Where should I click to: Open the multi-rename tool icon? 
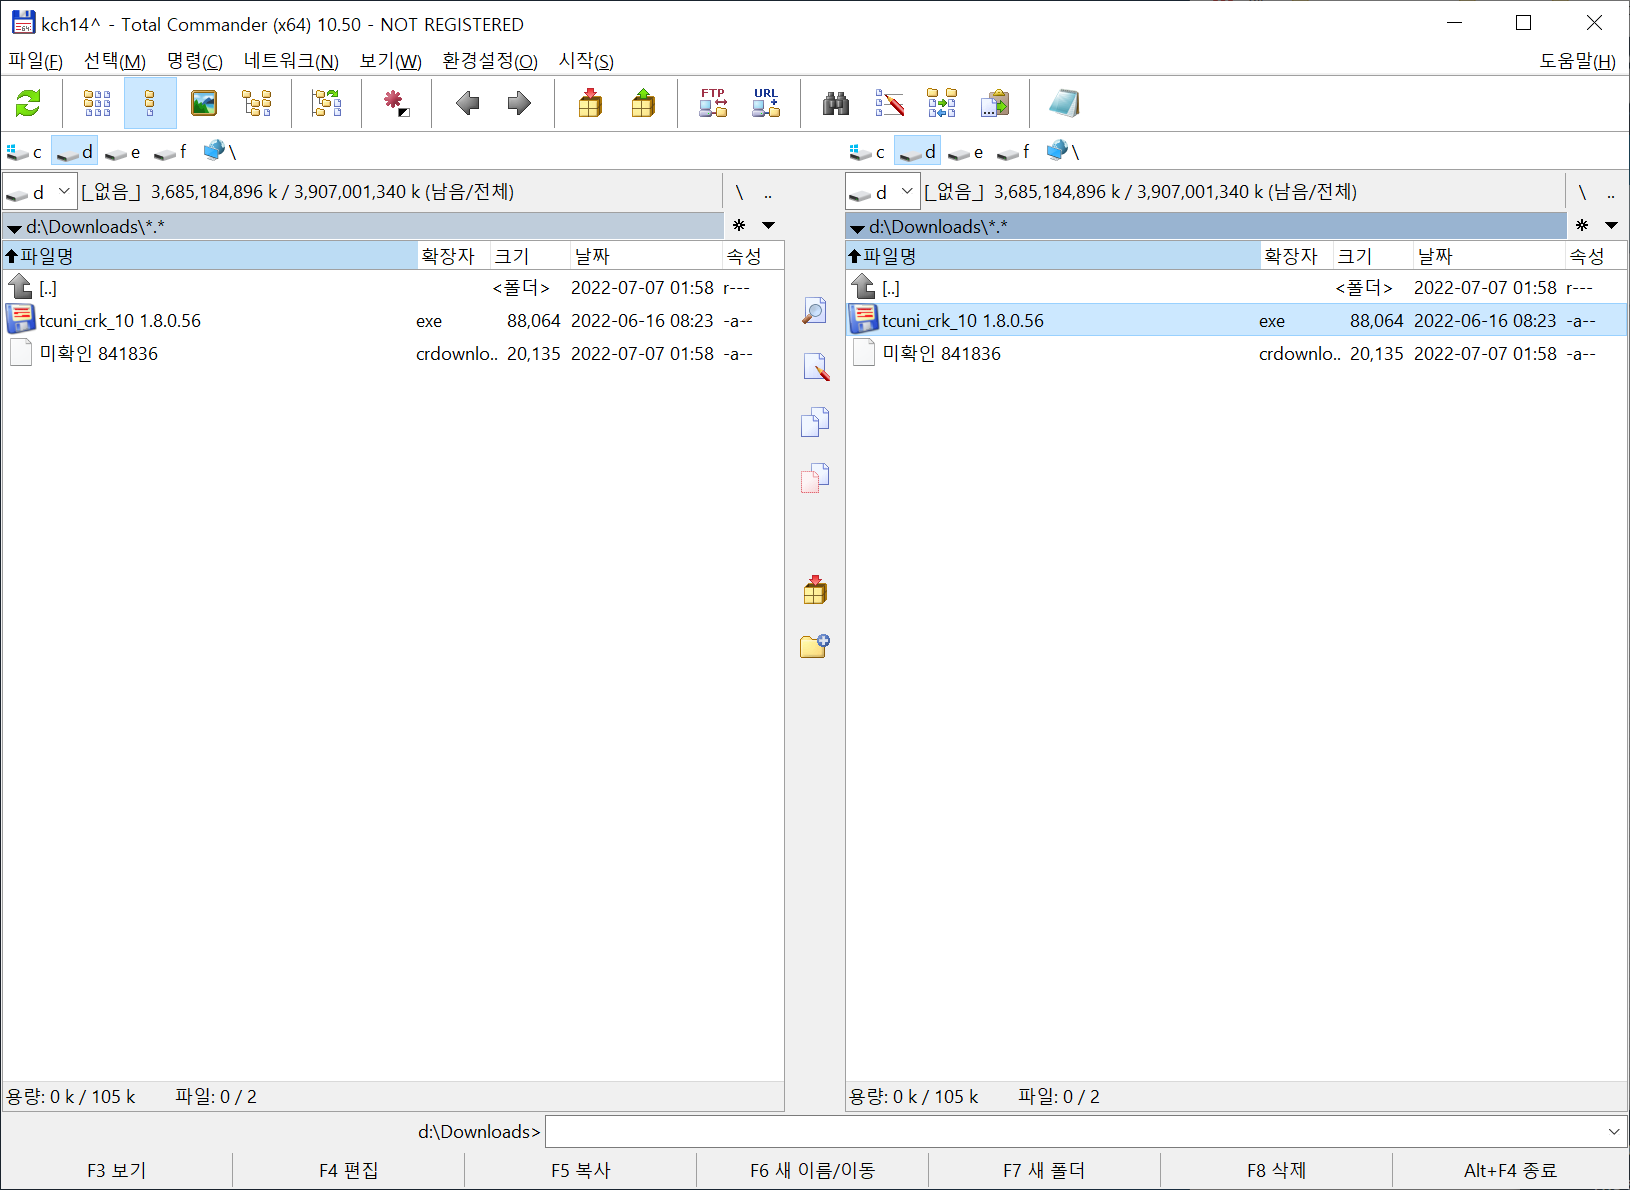point(889,103)
